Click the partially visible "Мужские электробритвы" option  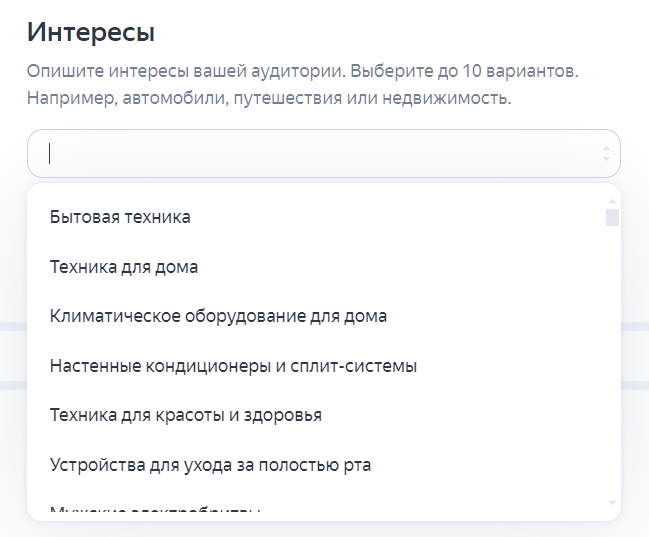pyautogui.click(x=155, y=508)
